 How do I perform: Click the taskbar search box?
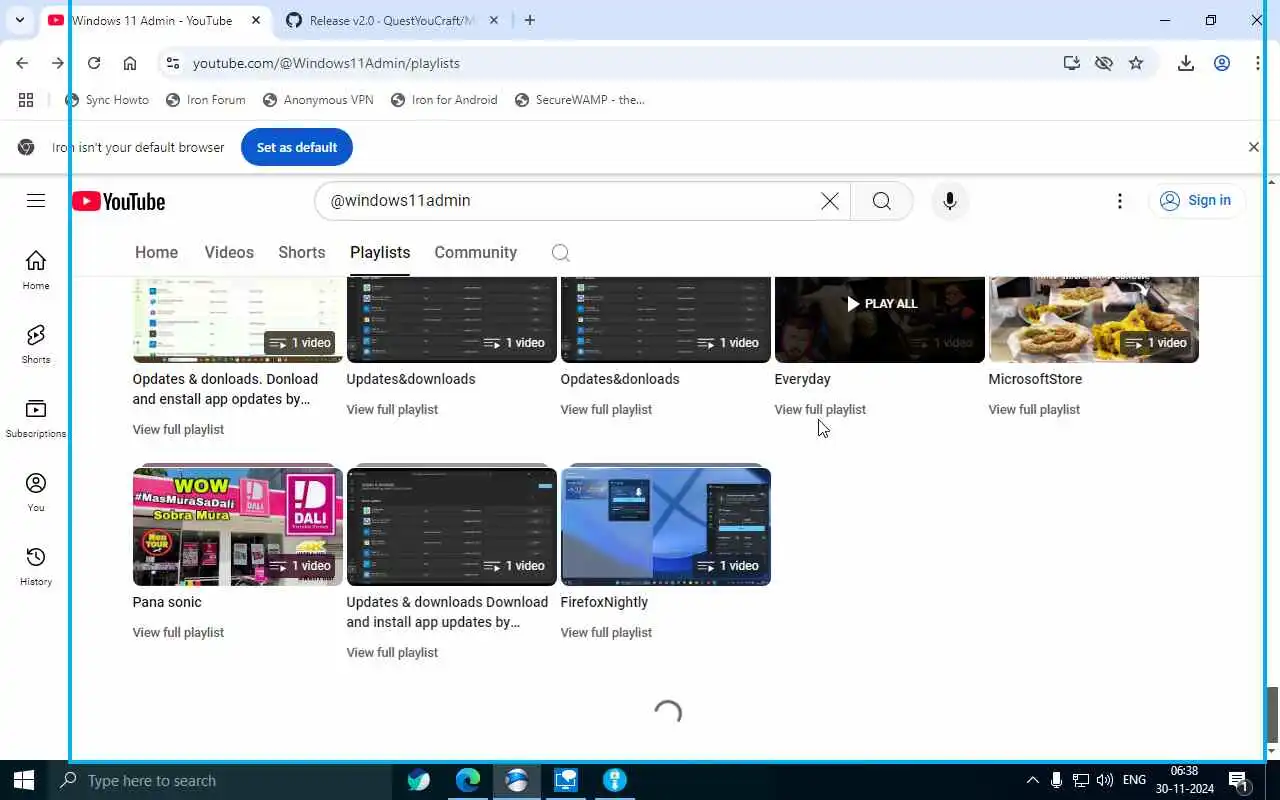[220, 780]
